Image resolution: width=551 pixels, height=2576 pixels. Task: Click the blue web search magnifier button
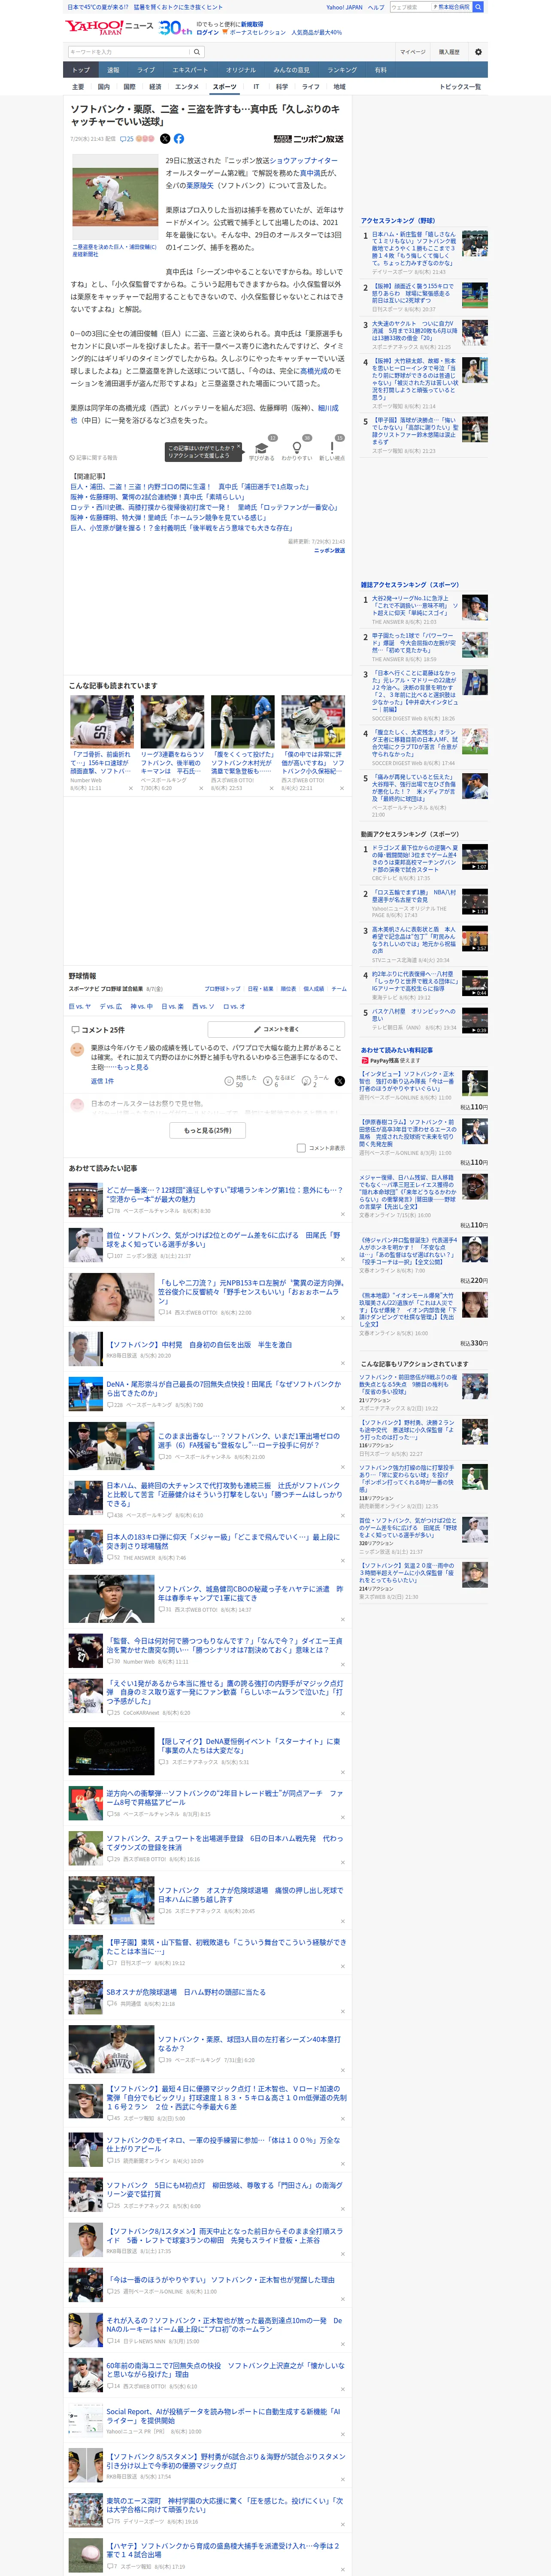click(478, 7)
